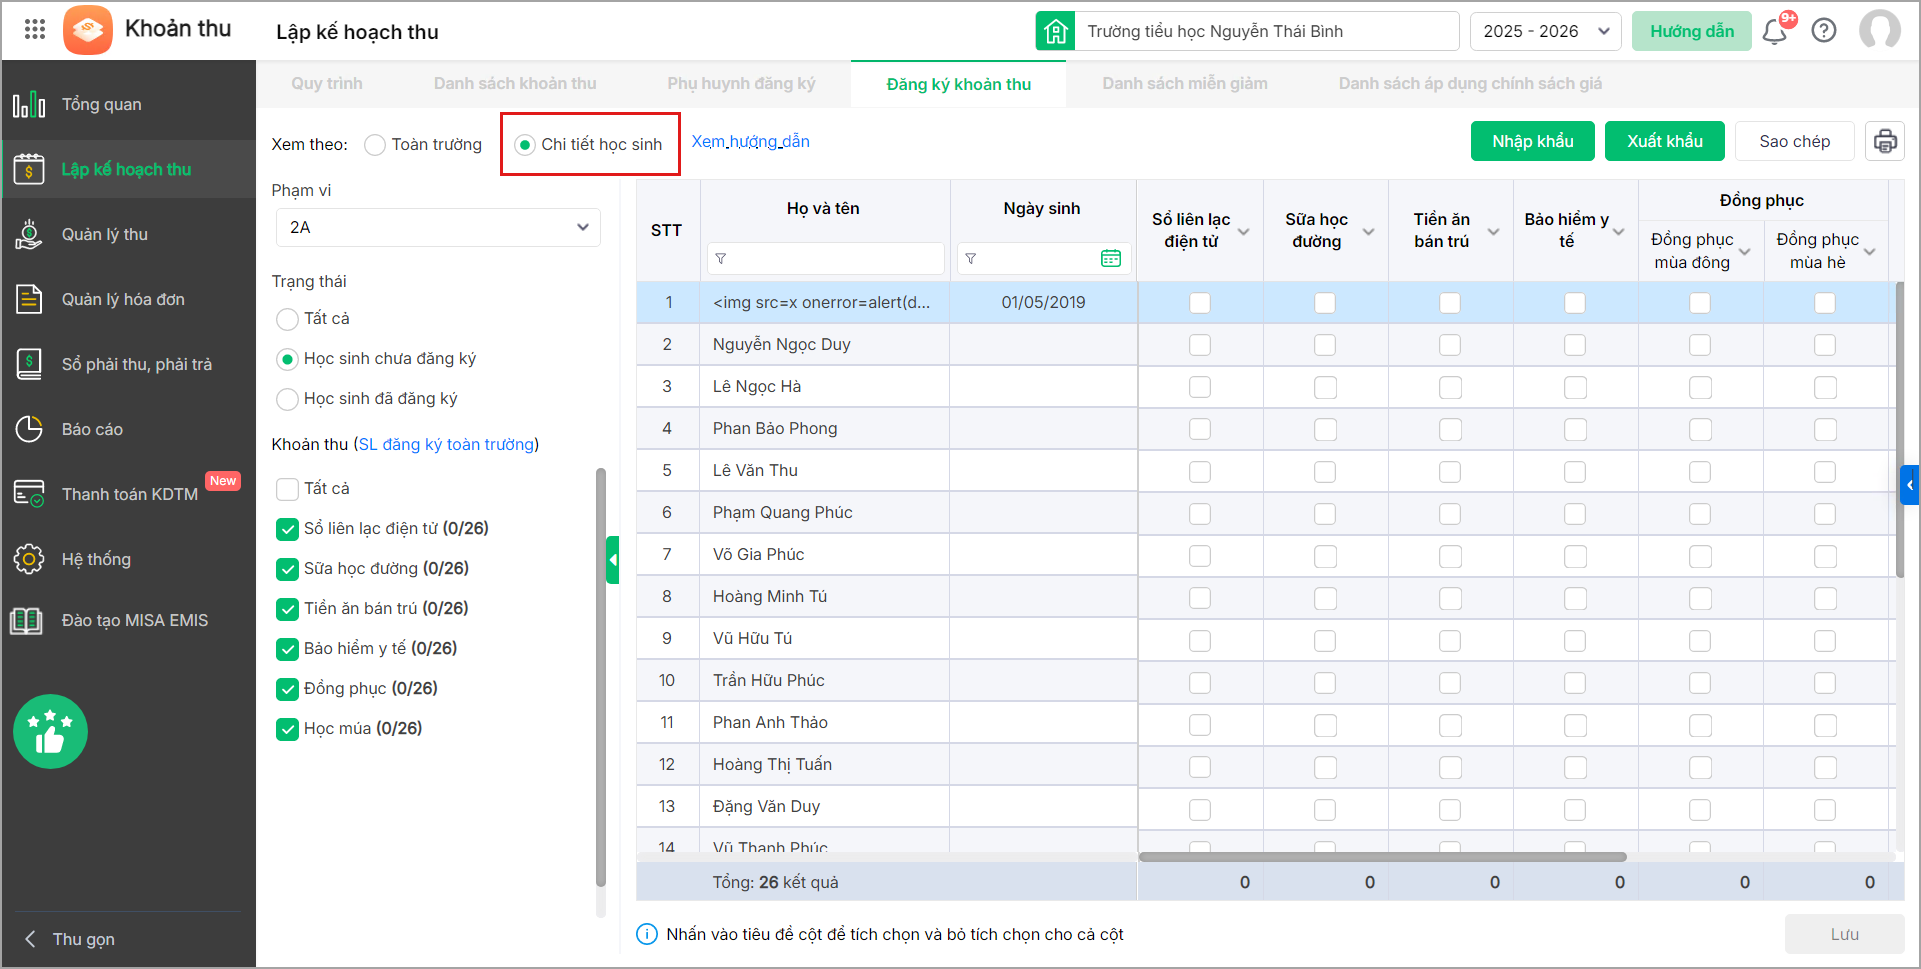Expand Sữa học đường column arrow
The image size is (1921, 969).
pos(1369,232)
